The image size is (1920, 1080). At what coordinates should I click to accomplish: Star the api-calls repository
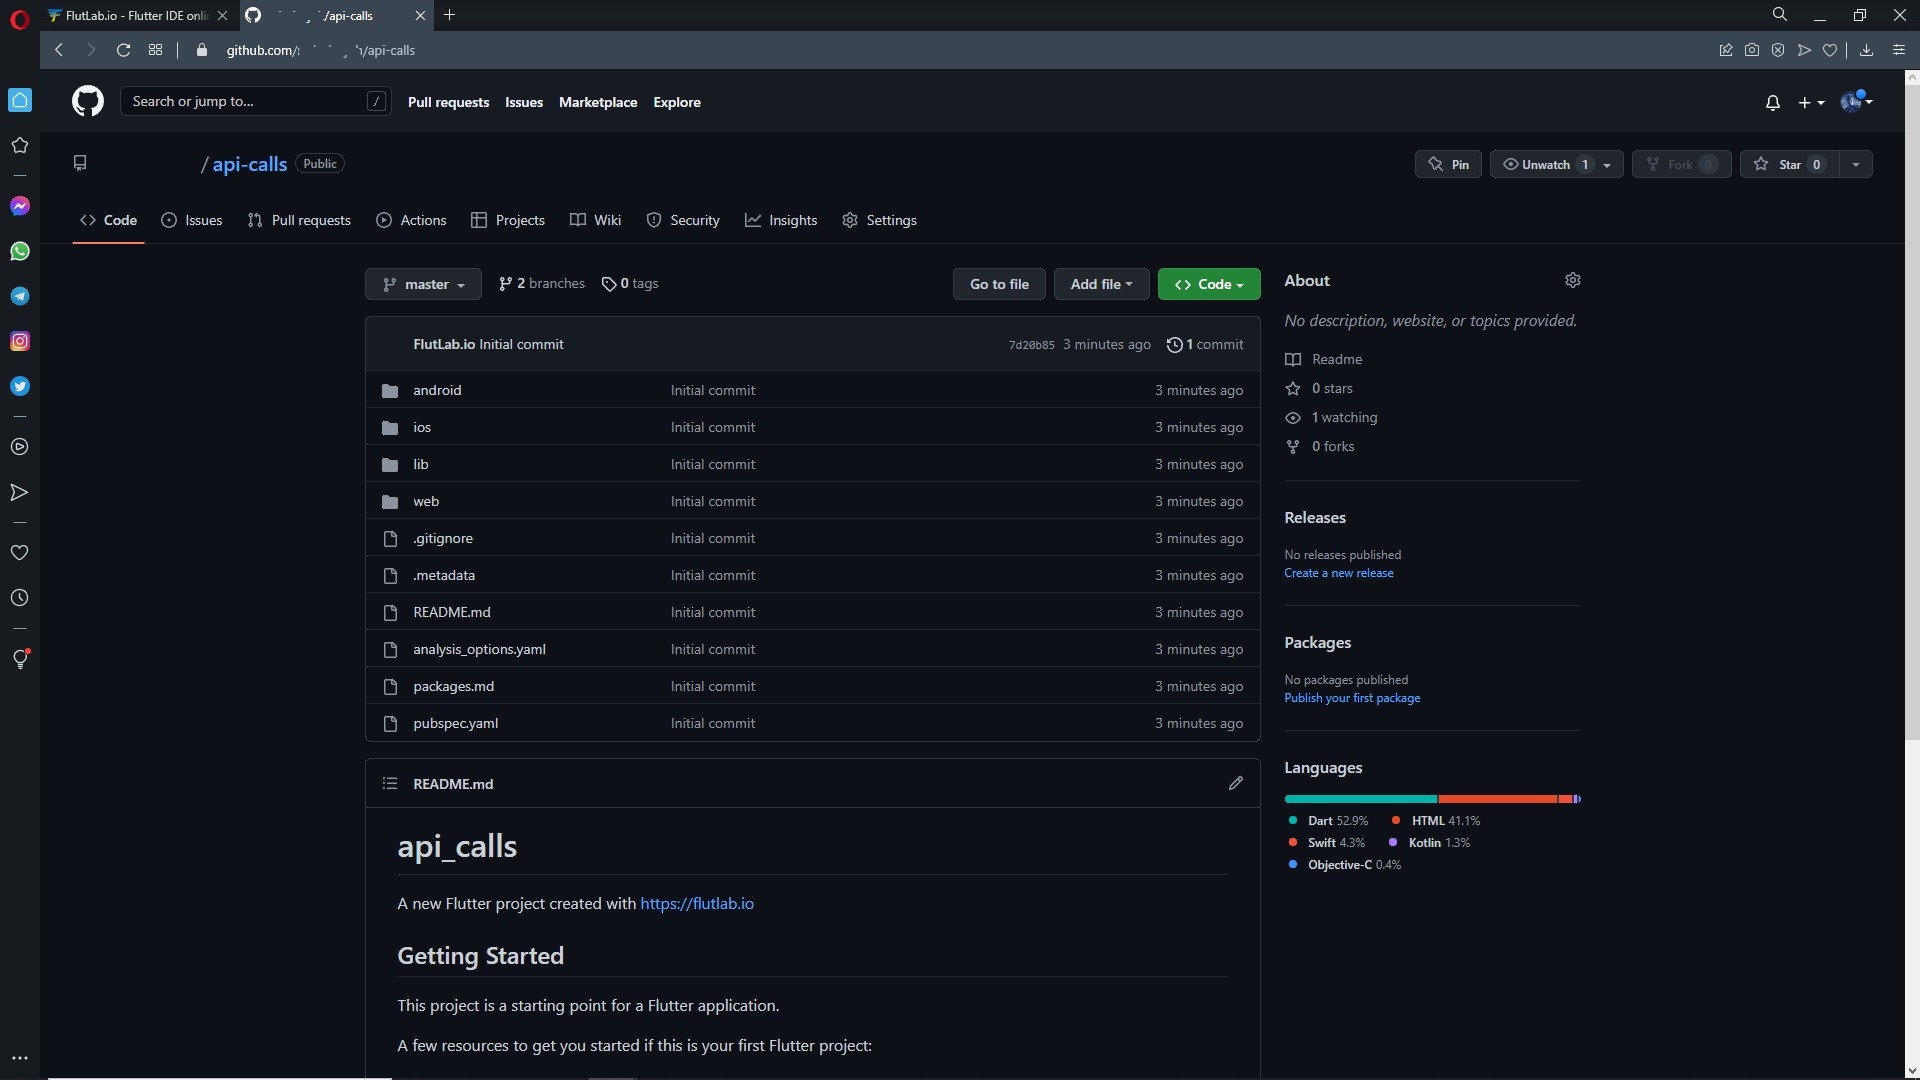1789,164
